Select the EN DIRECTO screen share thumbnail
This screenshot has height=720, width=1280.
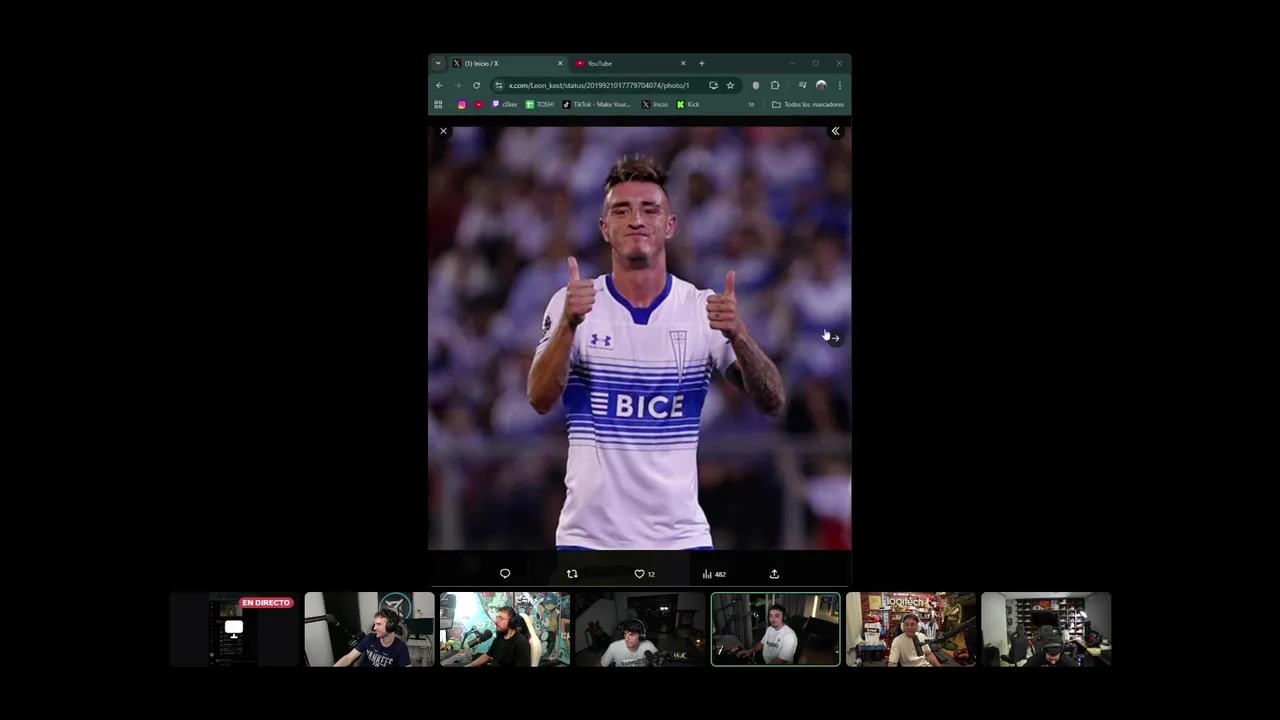234,629
